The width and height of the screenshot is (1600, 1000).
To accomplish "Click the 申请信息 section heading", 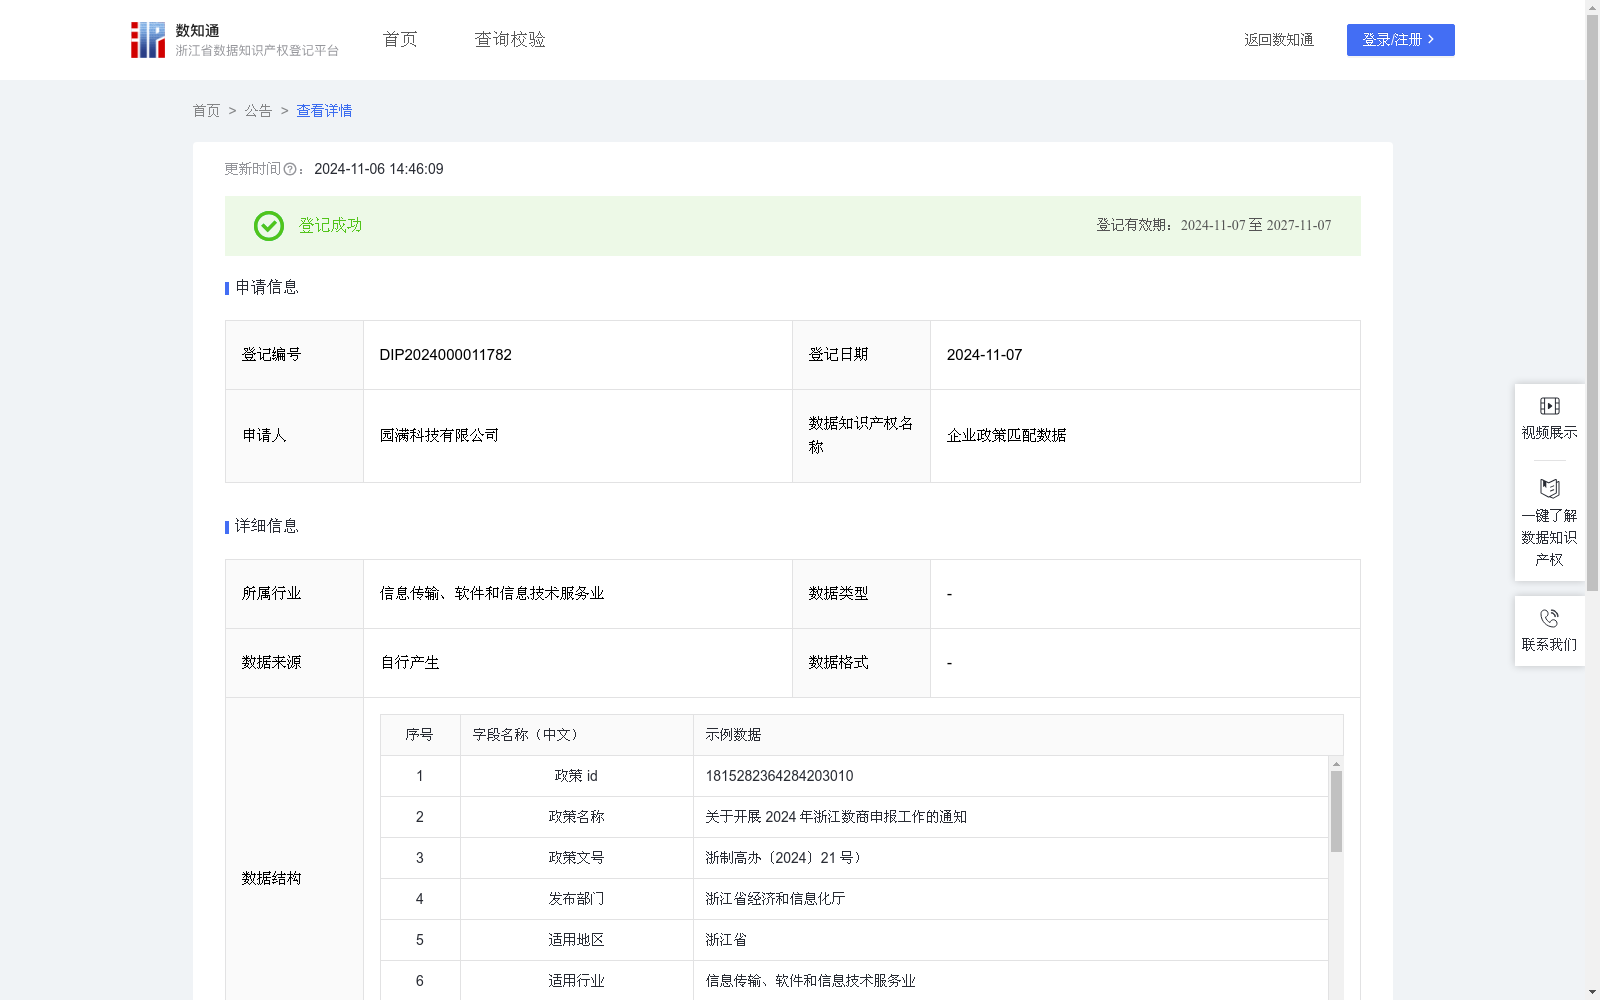I will point(267,288).
